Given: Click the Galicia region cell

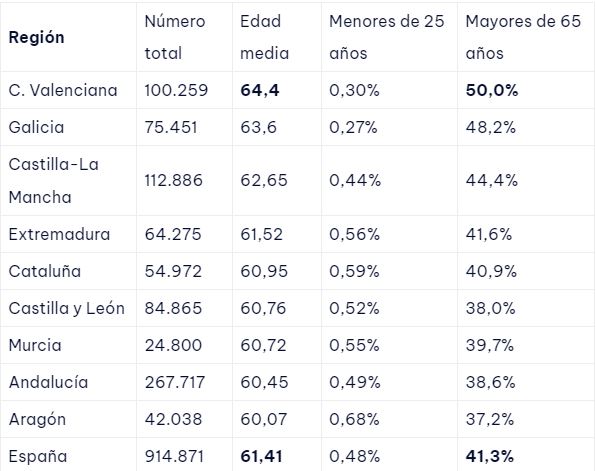Looking at the screenshot, I should click(36, 127).
